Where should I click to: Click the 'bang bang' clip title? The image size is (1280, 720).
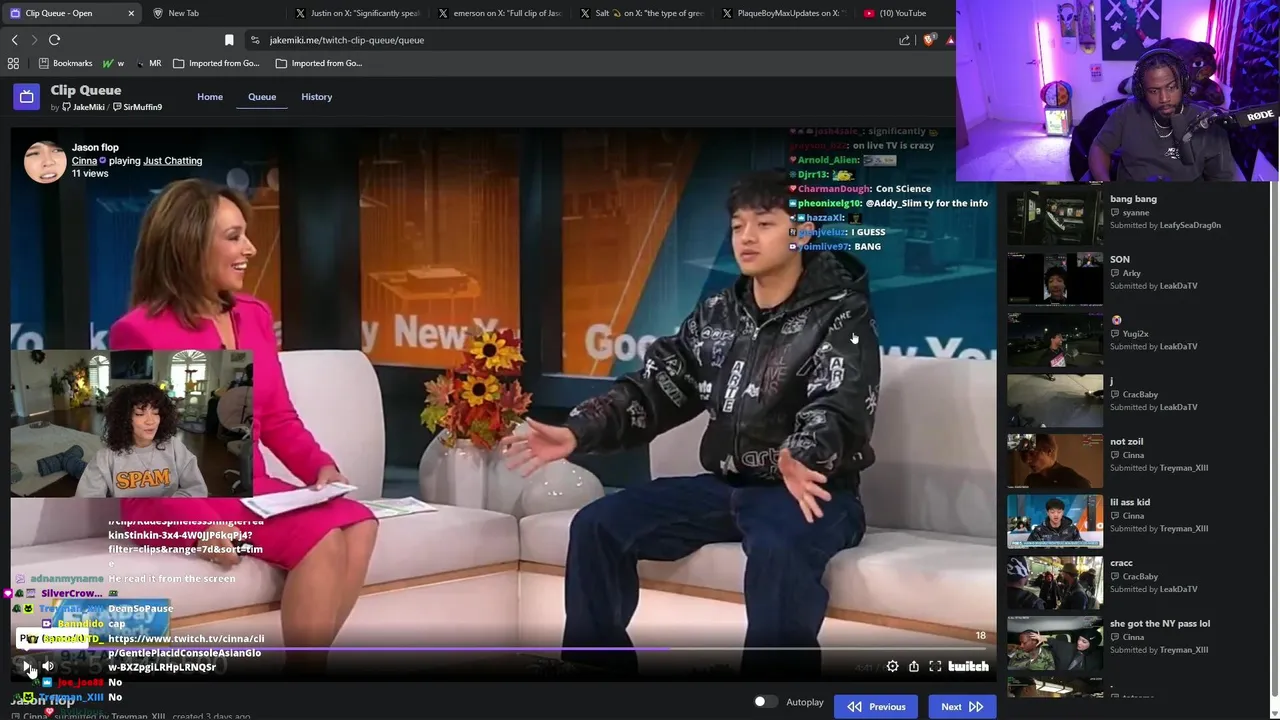pyautogui.click(x=1133, y=199)
